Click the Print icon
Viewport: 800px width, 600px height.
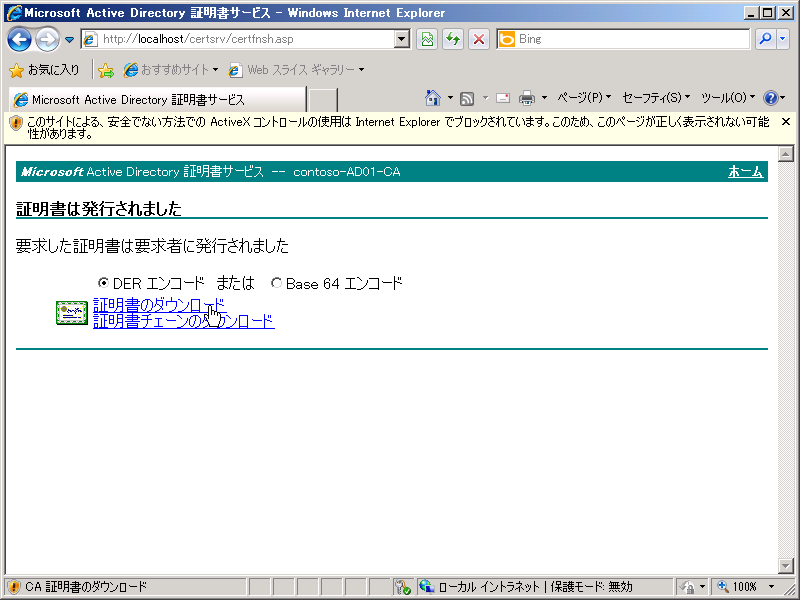click(x=527, y=98)
